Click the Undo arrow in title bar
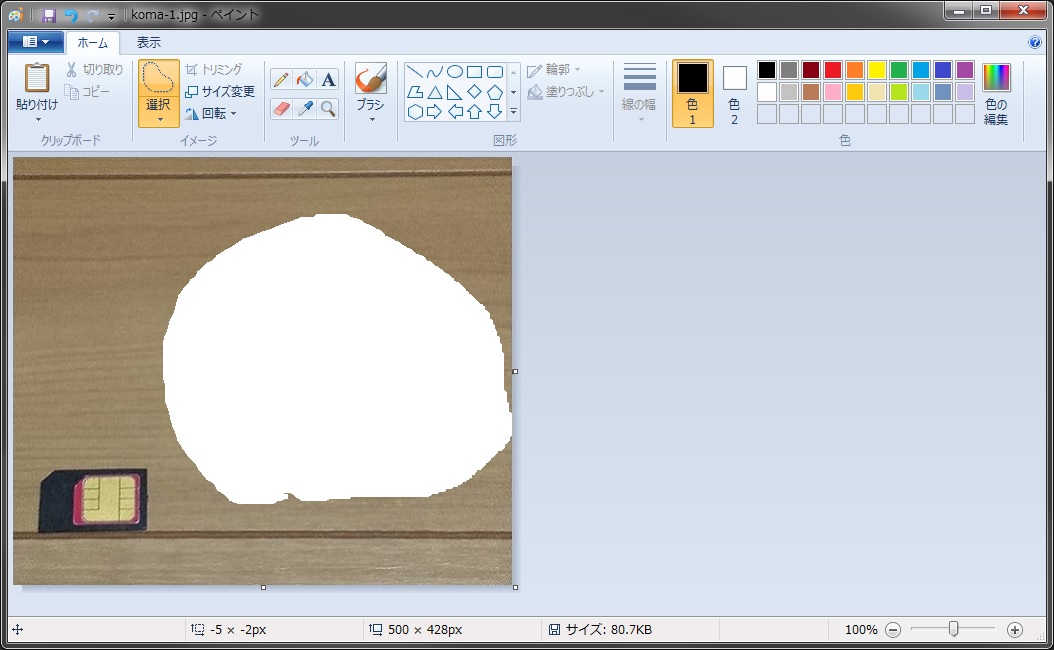This screenshot has height=650, width=1054. tap(71, 15)
